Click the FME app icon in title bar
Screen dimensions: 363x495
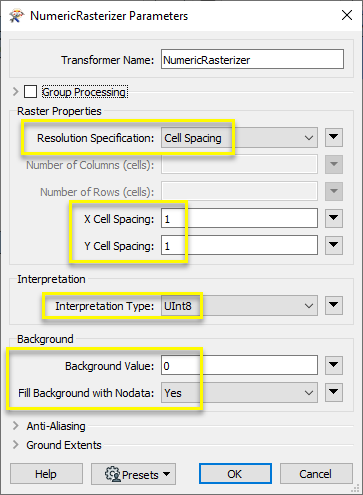point(17,16)
